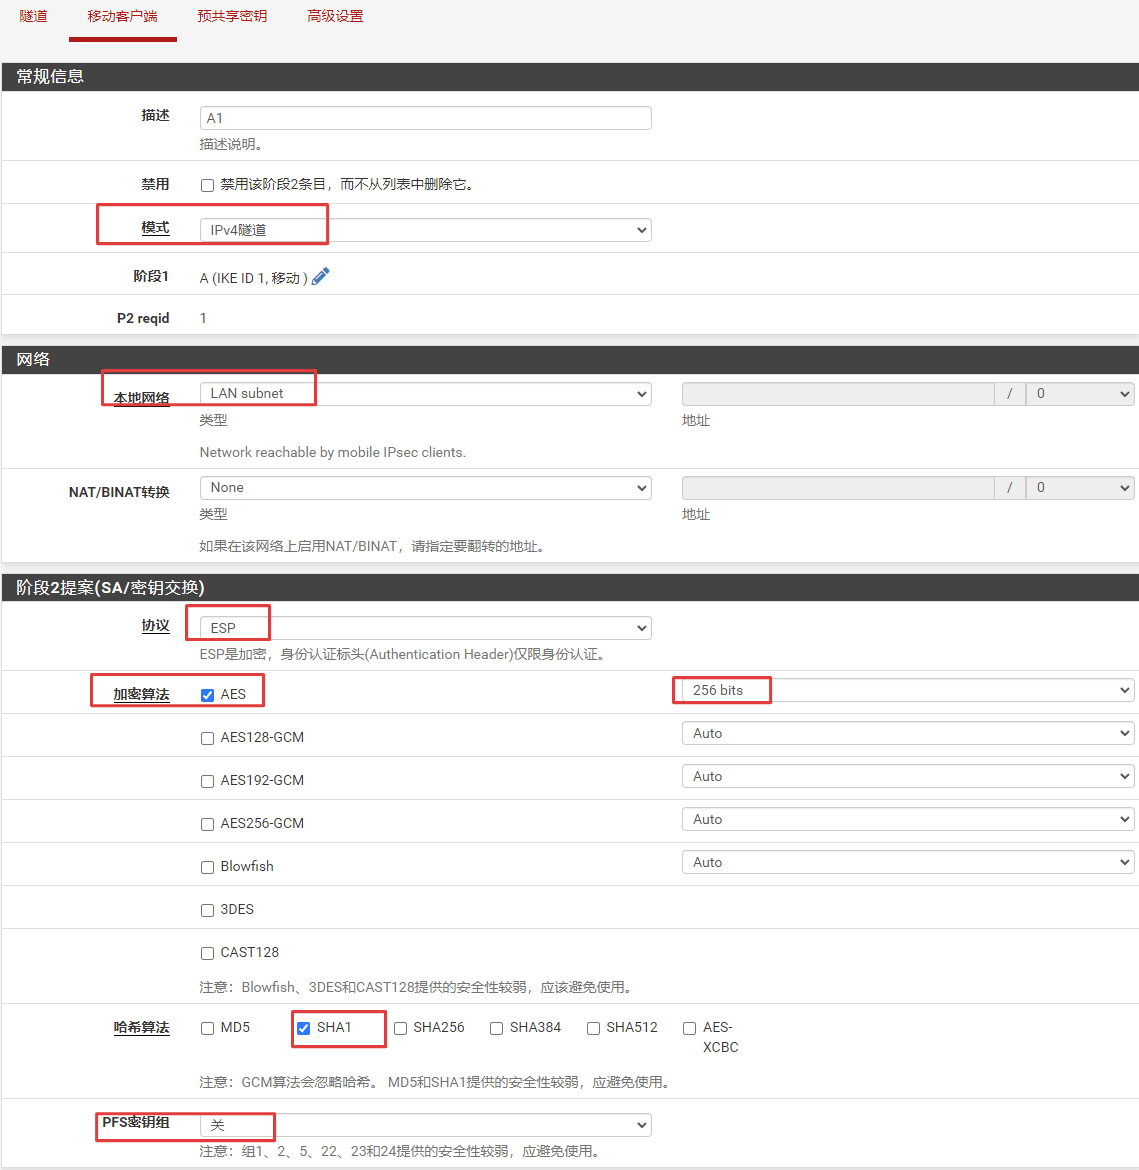Expand the 本地网络 LAN subnet dropdown
Screen dimensions: 1139x1170
(x=425, y=394)
